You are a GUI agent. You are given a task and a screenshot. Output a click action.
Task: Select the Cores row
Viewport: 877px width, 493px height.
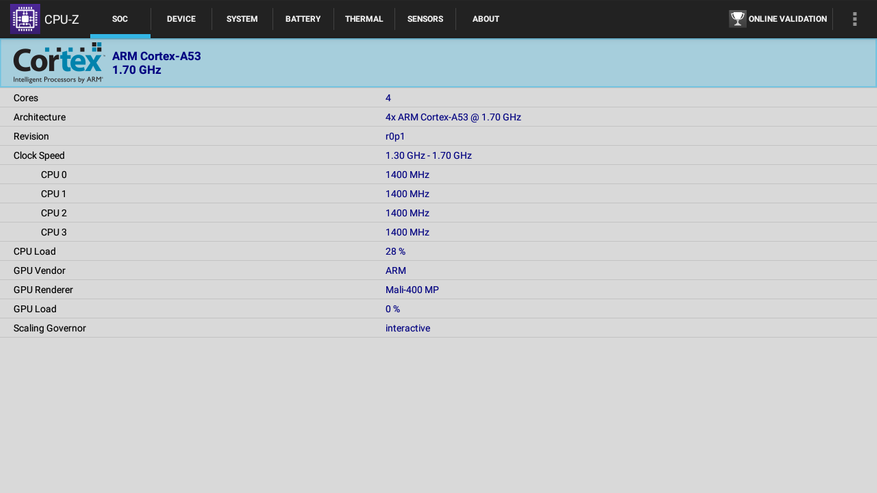(438, 98)
